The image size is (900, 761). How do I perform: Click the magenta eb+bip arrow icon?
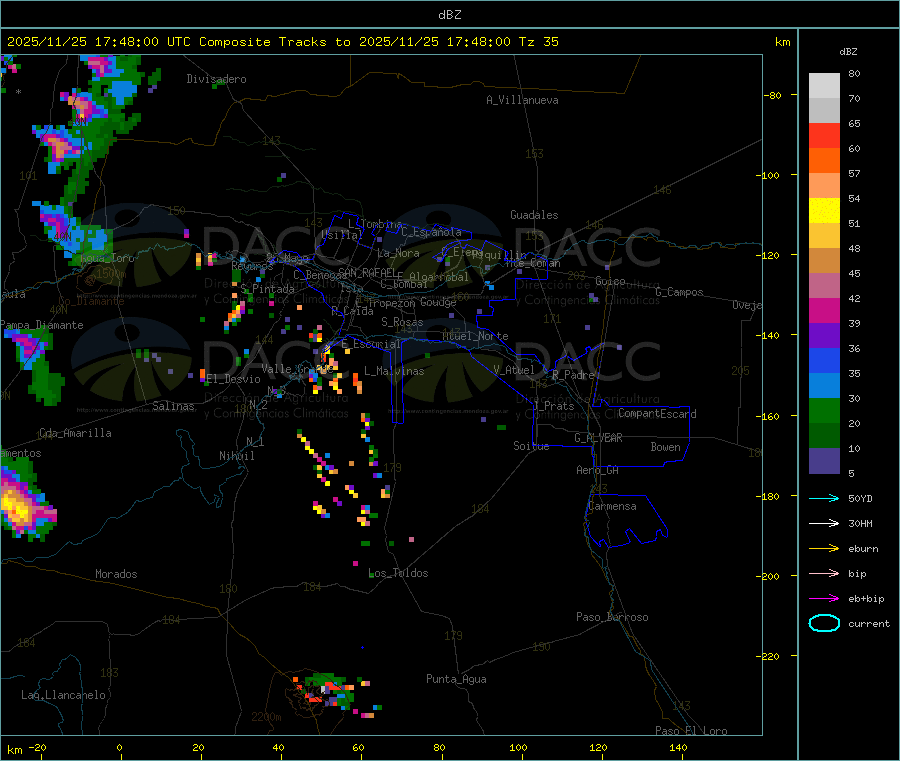[x=824, y=599]
